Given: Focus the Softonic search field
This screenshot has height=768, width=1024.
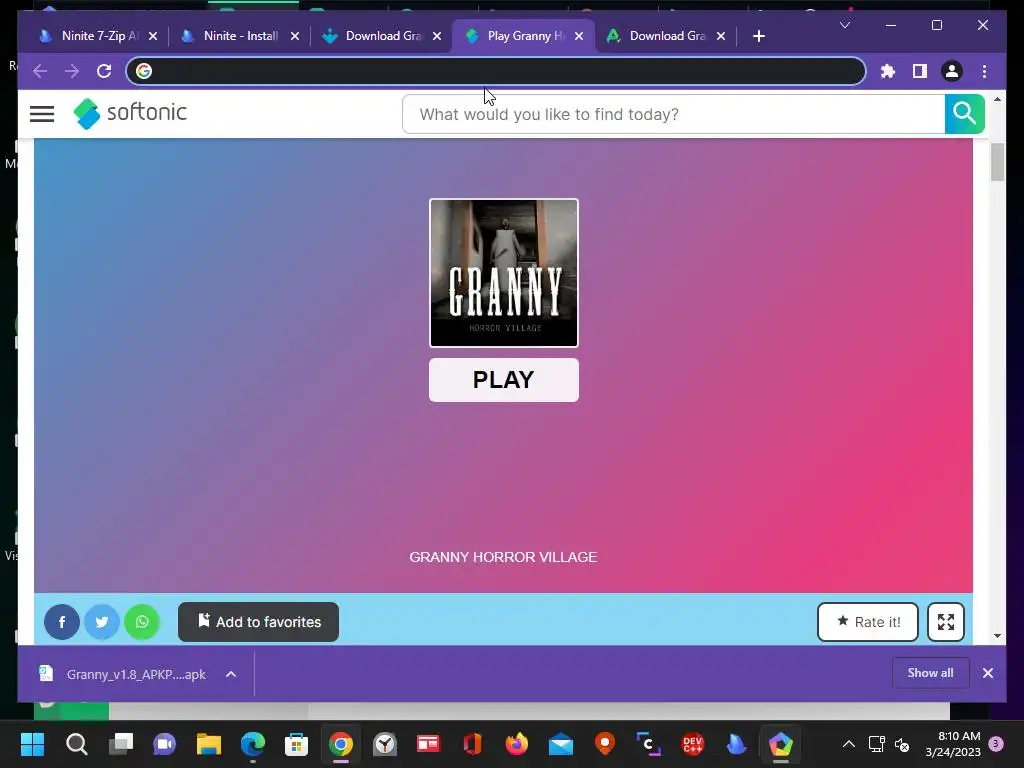Looking at the screenshot, I should pos(673,114).
